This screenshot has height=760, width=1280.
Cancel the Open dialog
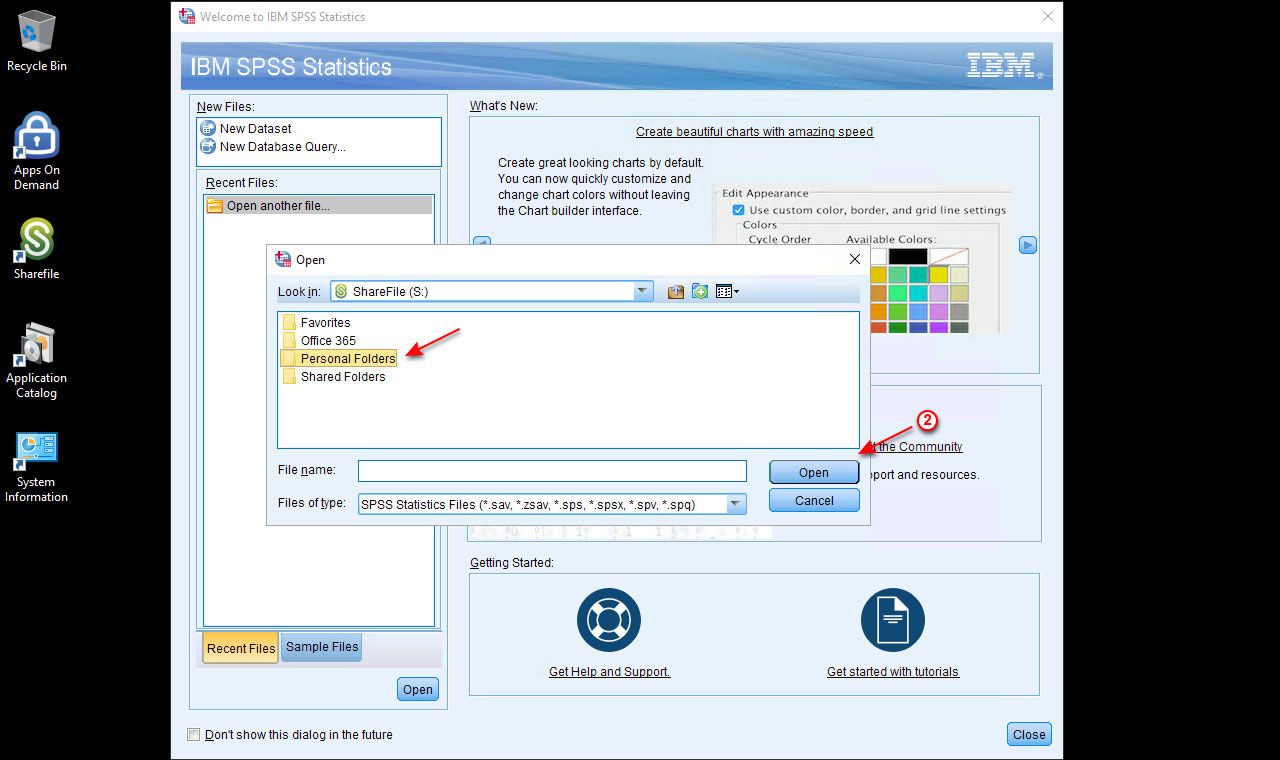click(814, 501)
